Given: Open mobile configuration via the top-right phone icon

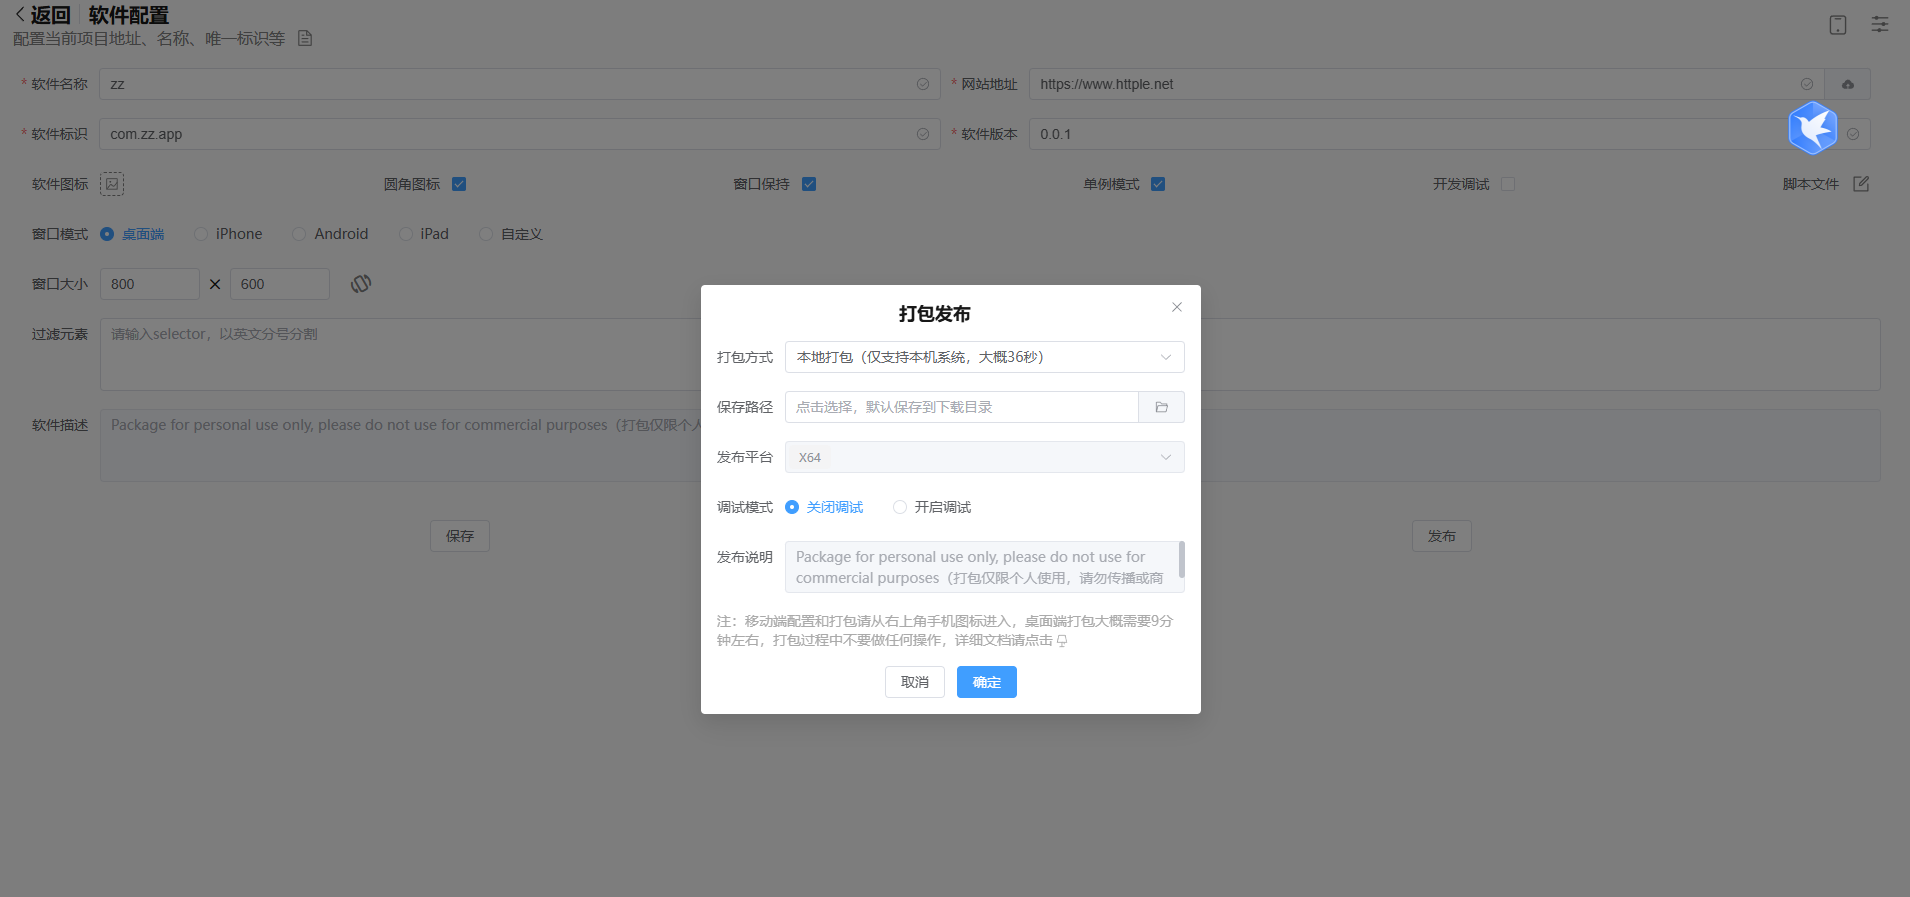Looking at the screenshot, I should 1838,25.
